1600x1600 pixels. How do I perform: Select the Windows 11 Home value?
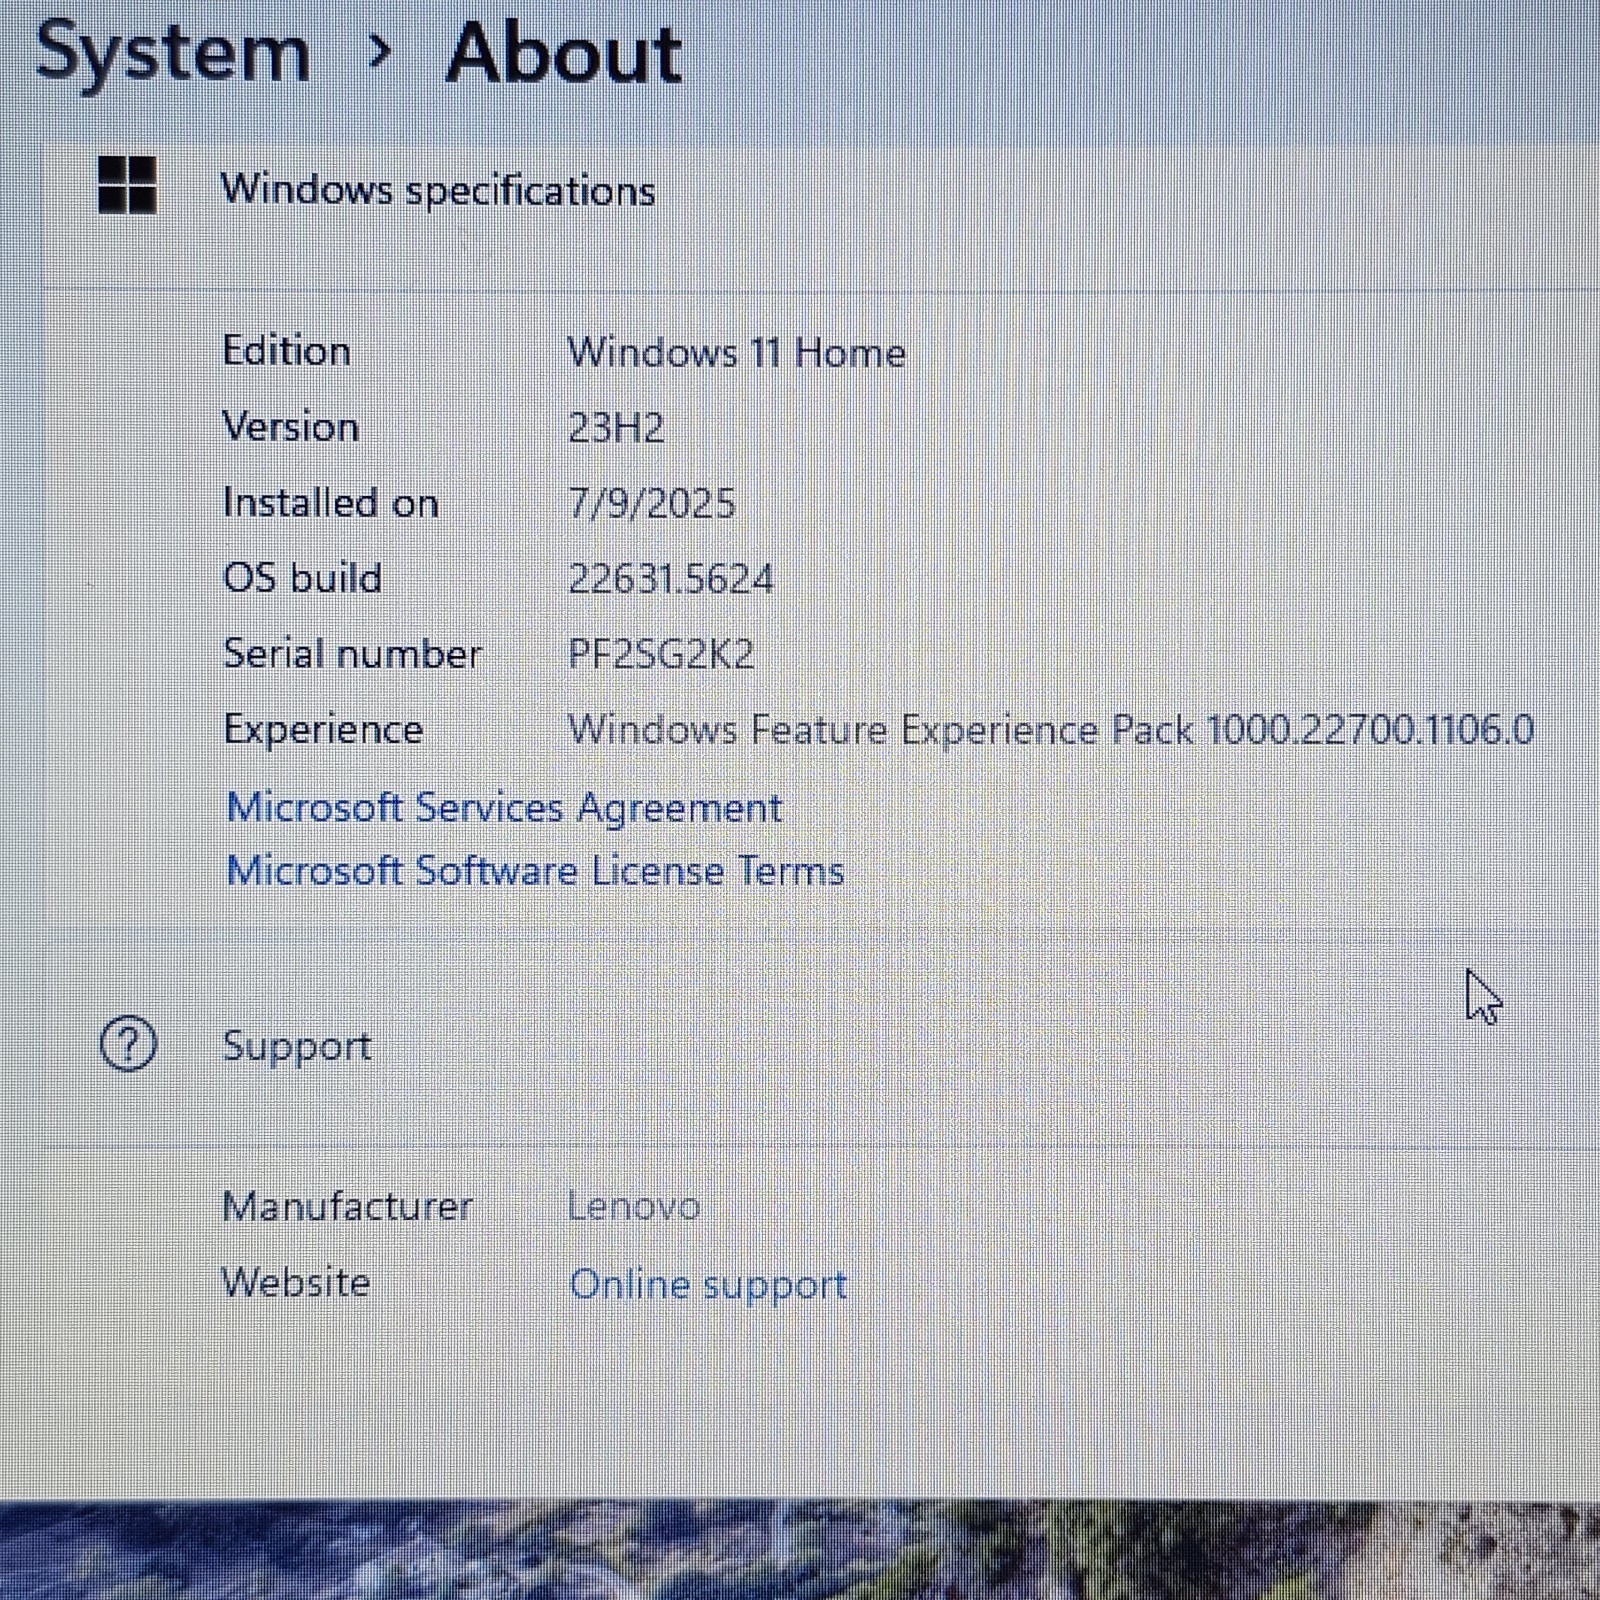[736, 353]
